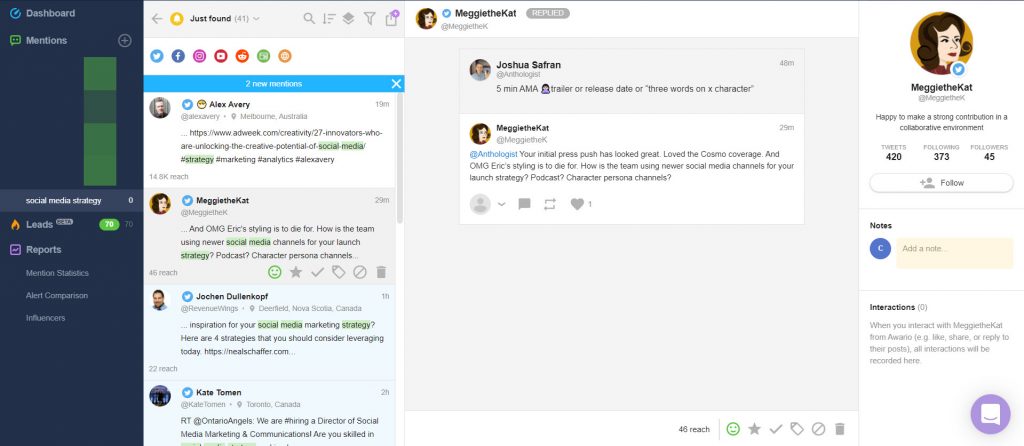Filter mentions by Reddit source

242,56
